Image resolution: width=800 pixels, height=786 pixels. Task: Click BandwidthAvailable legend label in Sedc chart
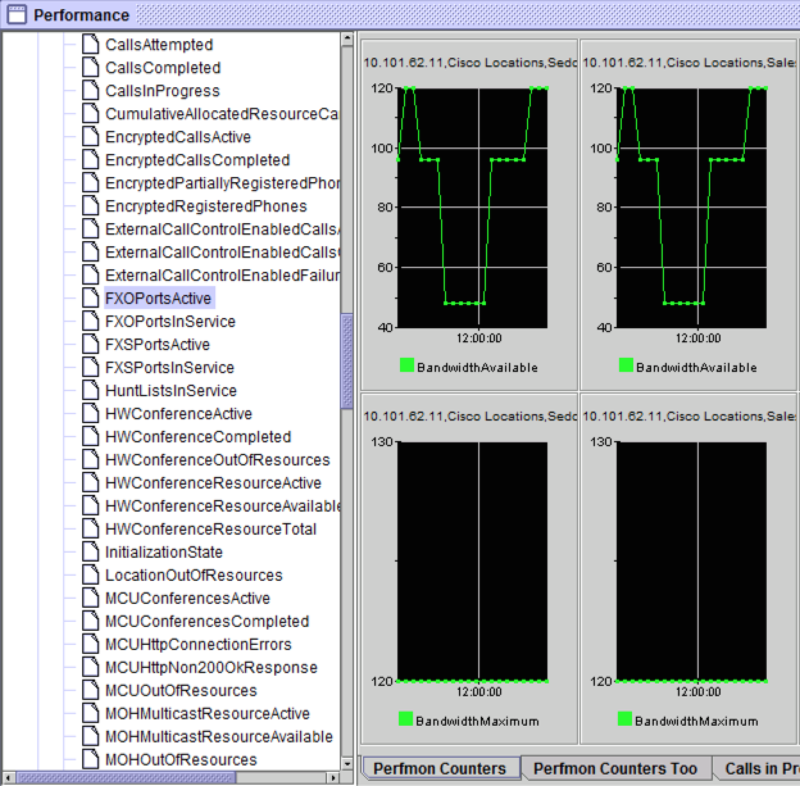[477, 367]
